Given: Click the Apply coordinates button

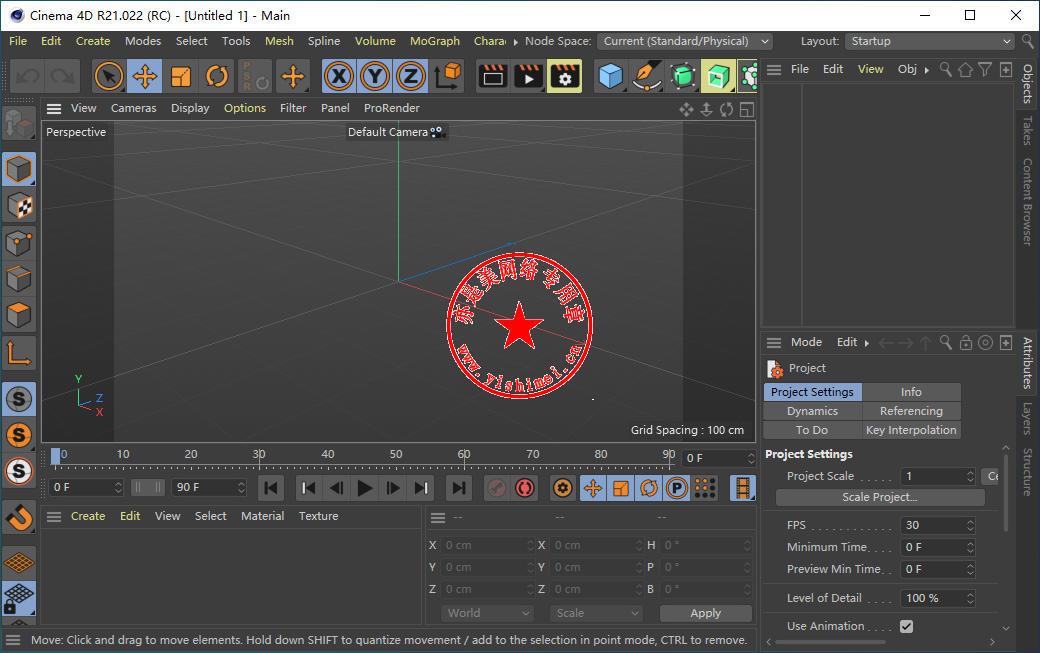Looking at the screenshot, I should [706, 613].
